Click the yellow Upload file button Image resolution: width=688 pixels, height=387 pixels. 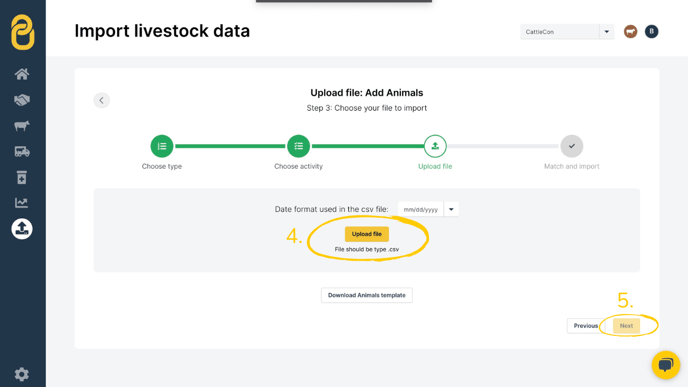point(366,234)
